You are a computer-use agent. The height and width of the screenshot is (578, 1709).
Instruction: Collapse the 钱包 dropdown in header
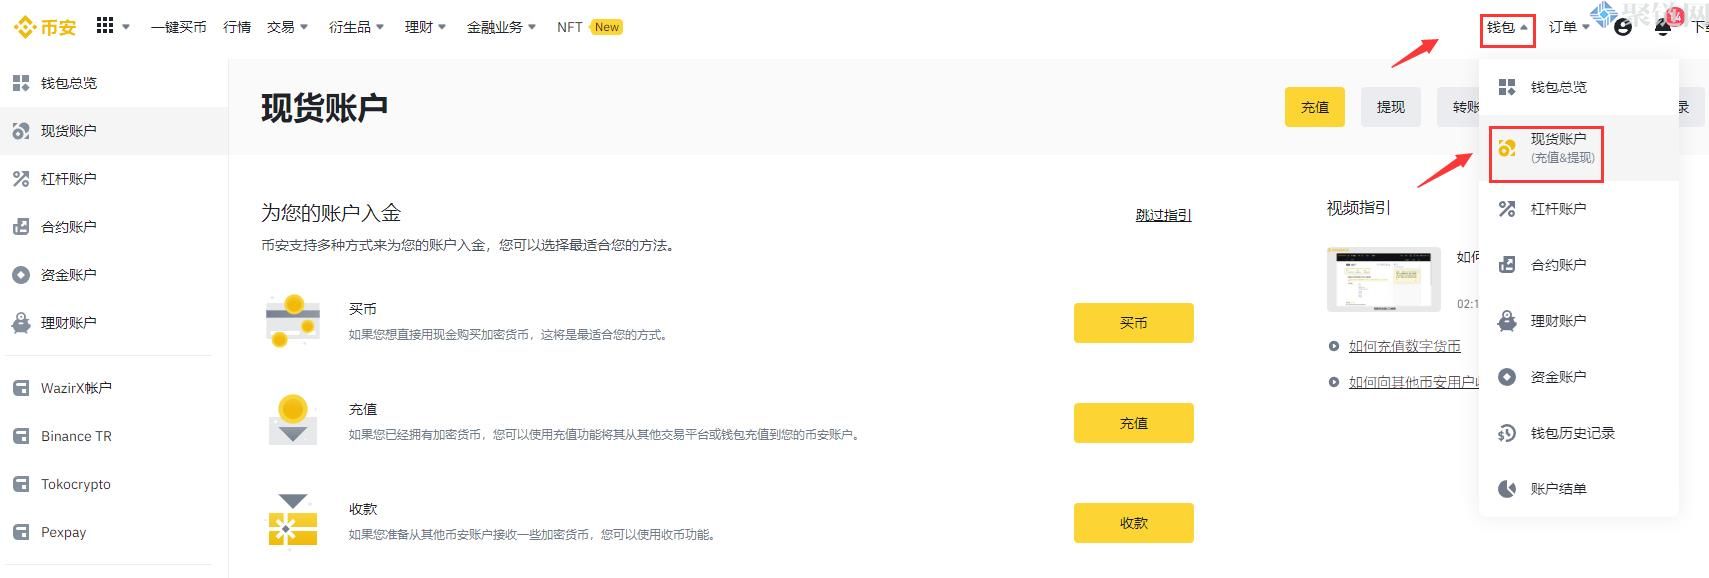pyautogui.click(x=1507, y=27)
